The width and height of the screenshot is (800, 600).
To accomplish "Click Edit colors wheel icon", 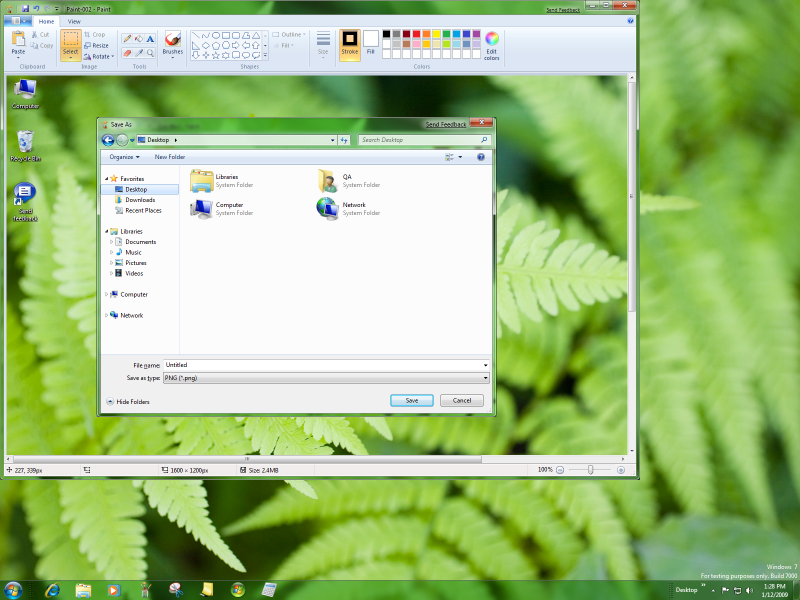I will pos(491,39).
